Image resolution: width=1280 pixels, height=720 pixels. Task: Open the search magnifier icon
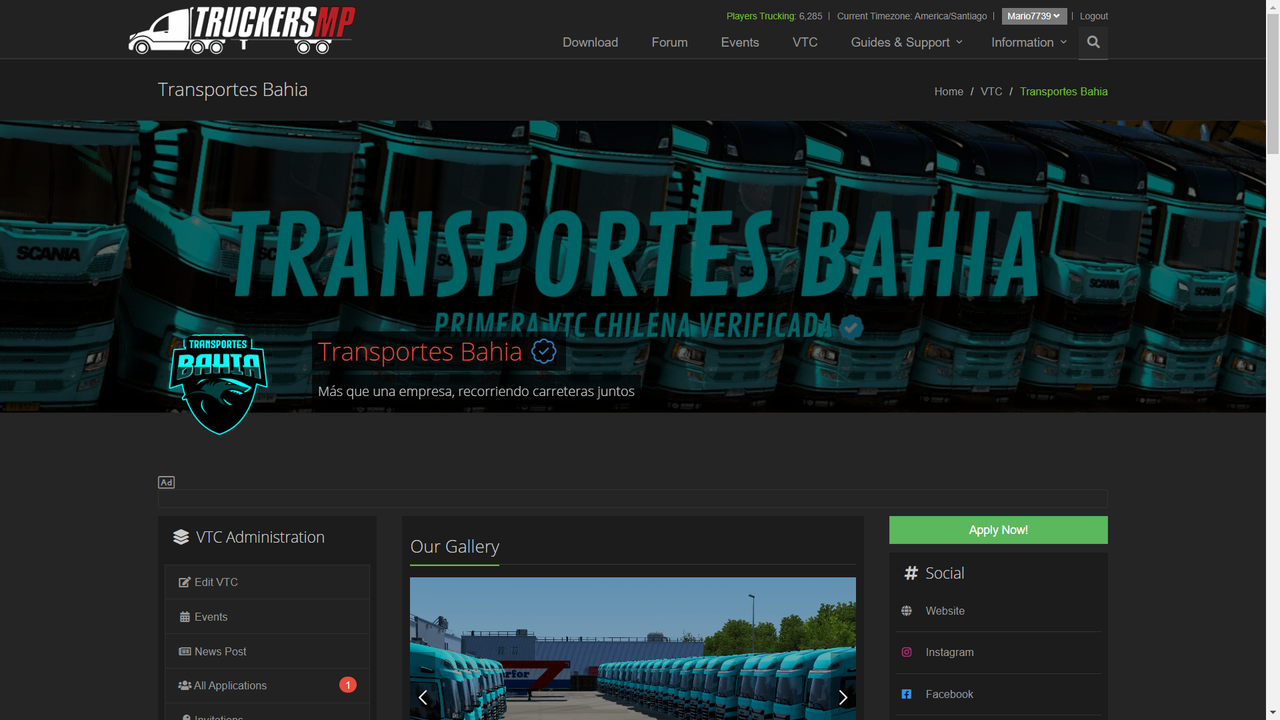click(1093, 42)
